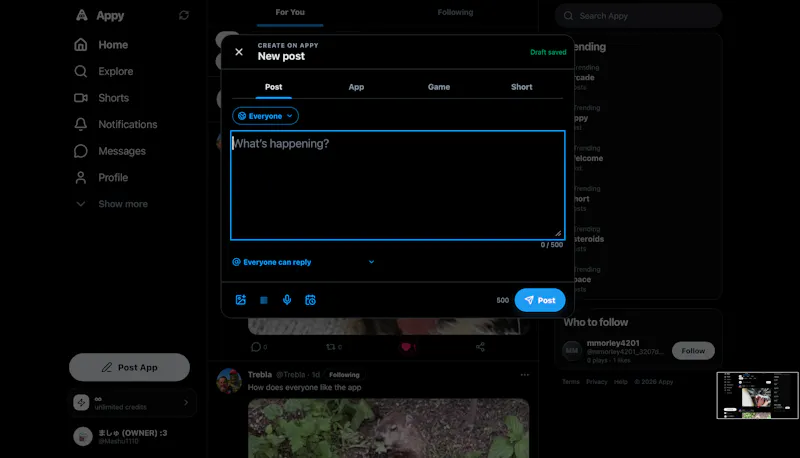This screenshot has height=458, width=800.
Task: Click the What's happening text area
Action: (x=397, y=185)
